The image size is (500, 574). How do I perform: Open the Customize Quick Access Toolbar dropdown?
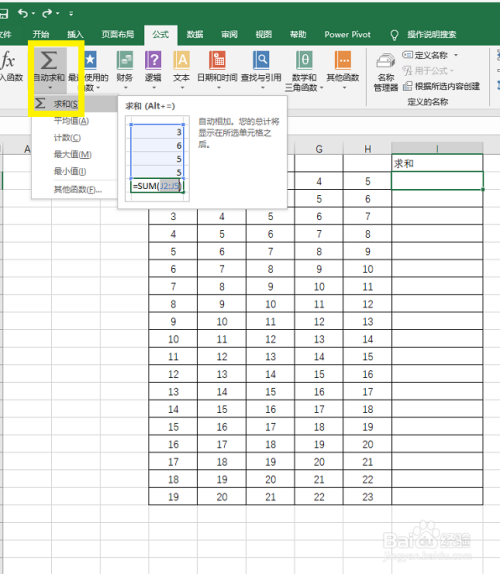pyautogui.click(x=71, y=14)
